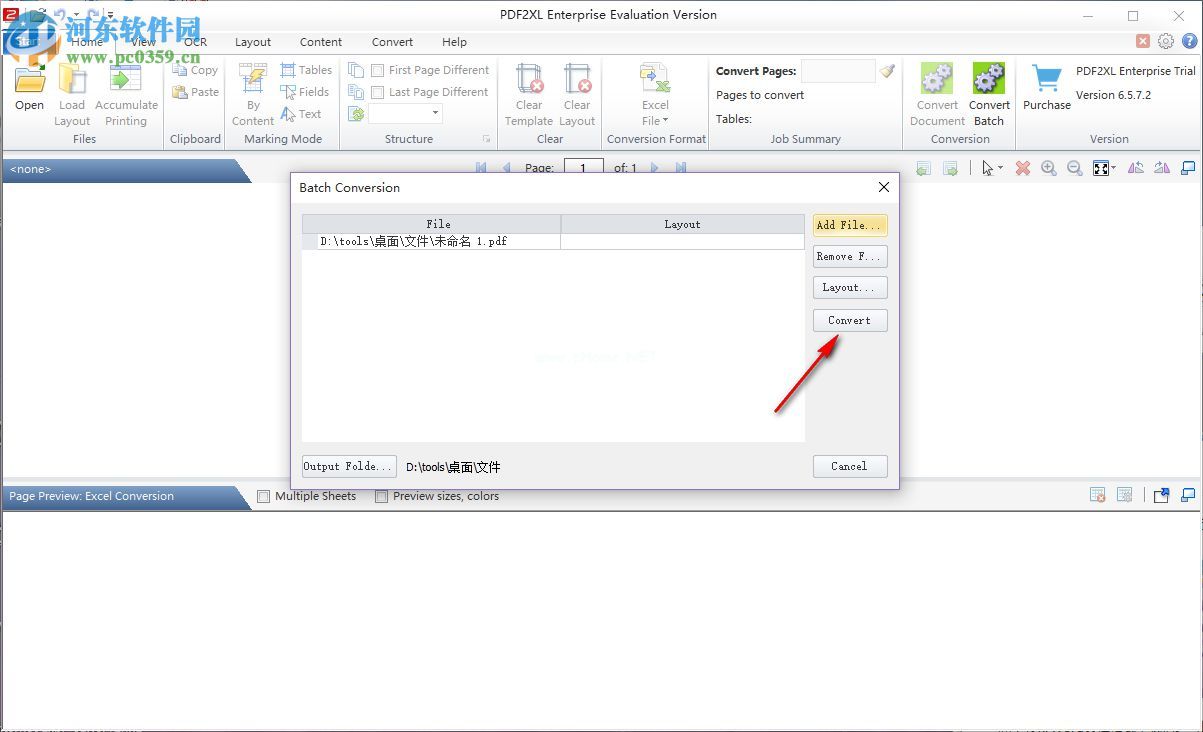Click the Copy clipboard icon
This screenshot has height=732, width=1203.
click(x=180, y=70)
